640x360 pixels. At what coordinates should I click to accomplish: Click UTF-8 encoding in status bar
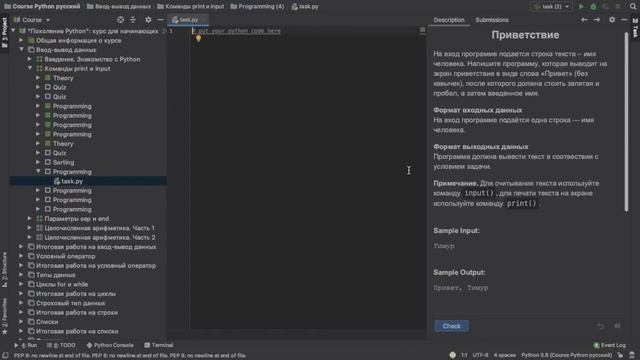click(480, 356)
